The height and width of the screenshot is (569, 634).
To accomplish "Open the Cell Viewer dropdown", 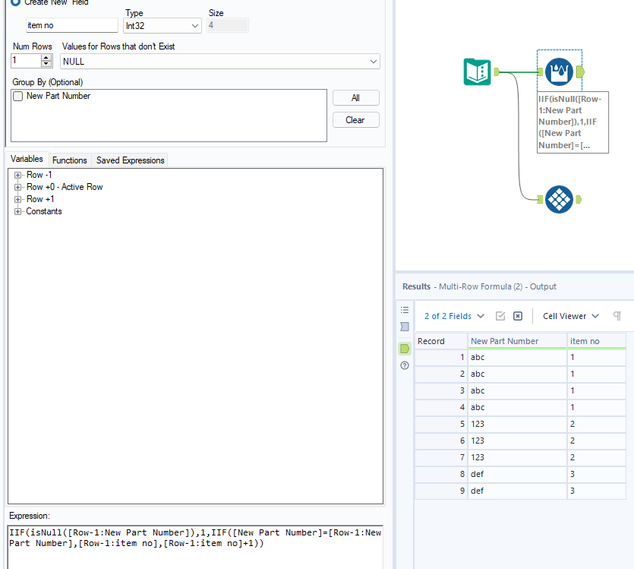I will point(571,316).
